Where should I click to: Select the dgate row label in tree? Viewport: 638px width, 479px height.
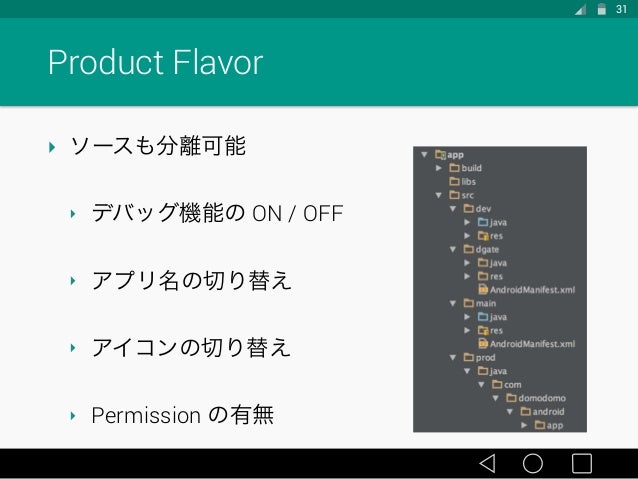click(x=487, y=249)
